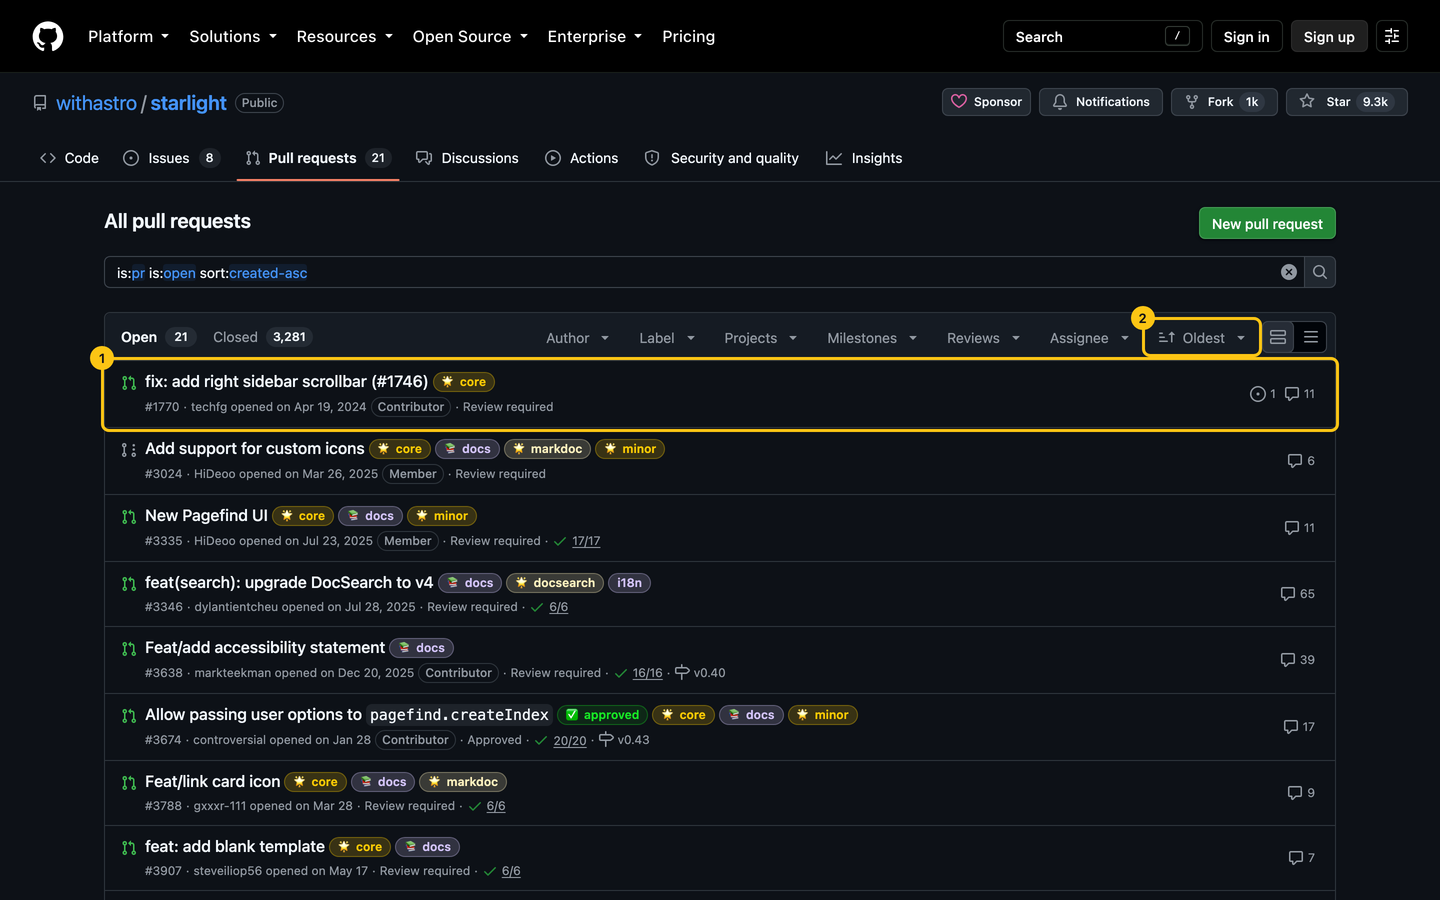Screen dimensions: 1440x900
Task: Open author link dylantientcheu
Action: 236,607
